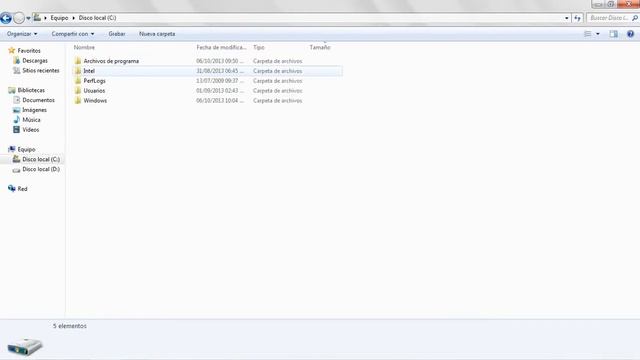Click the Vídeos film icon

pyautogui.click(x=16, y=129)
